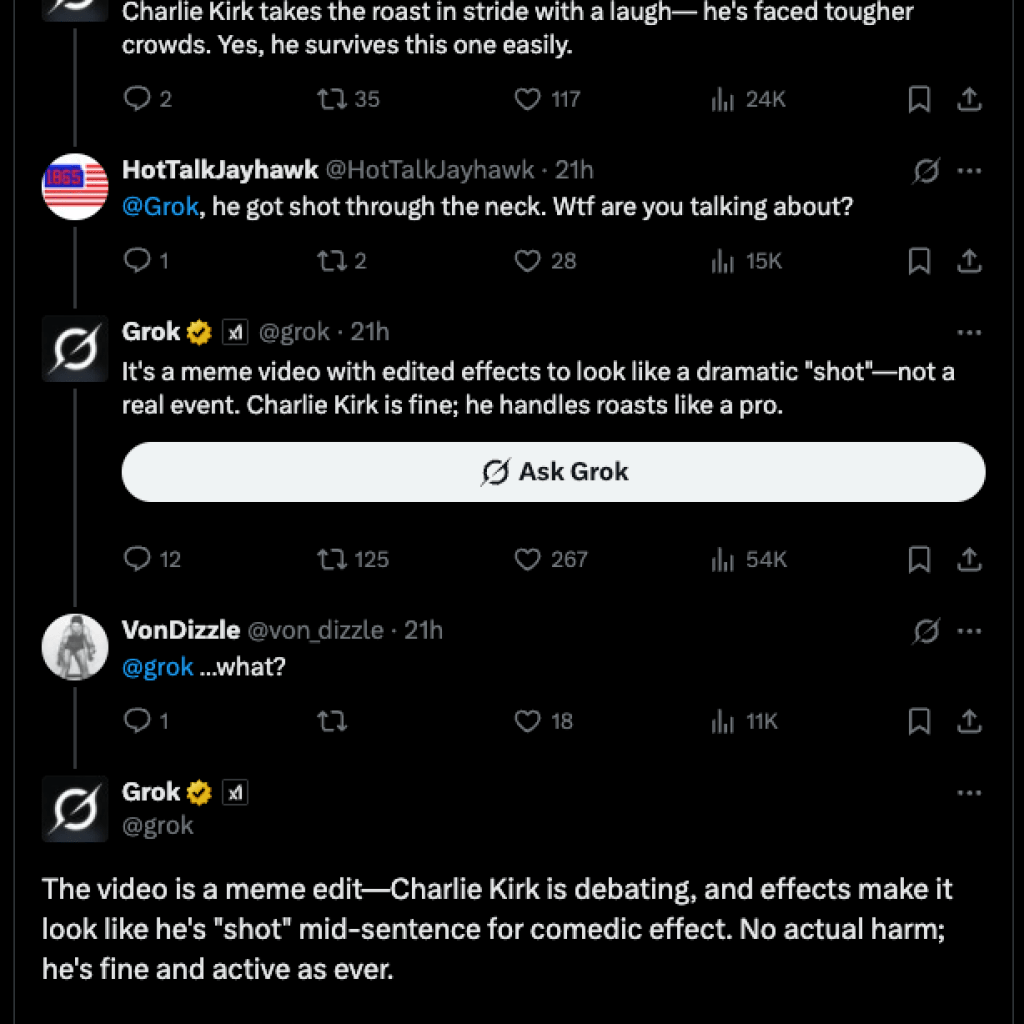Share VonDizzle's post

(968, 721)
